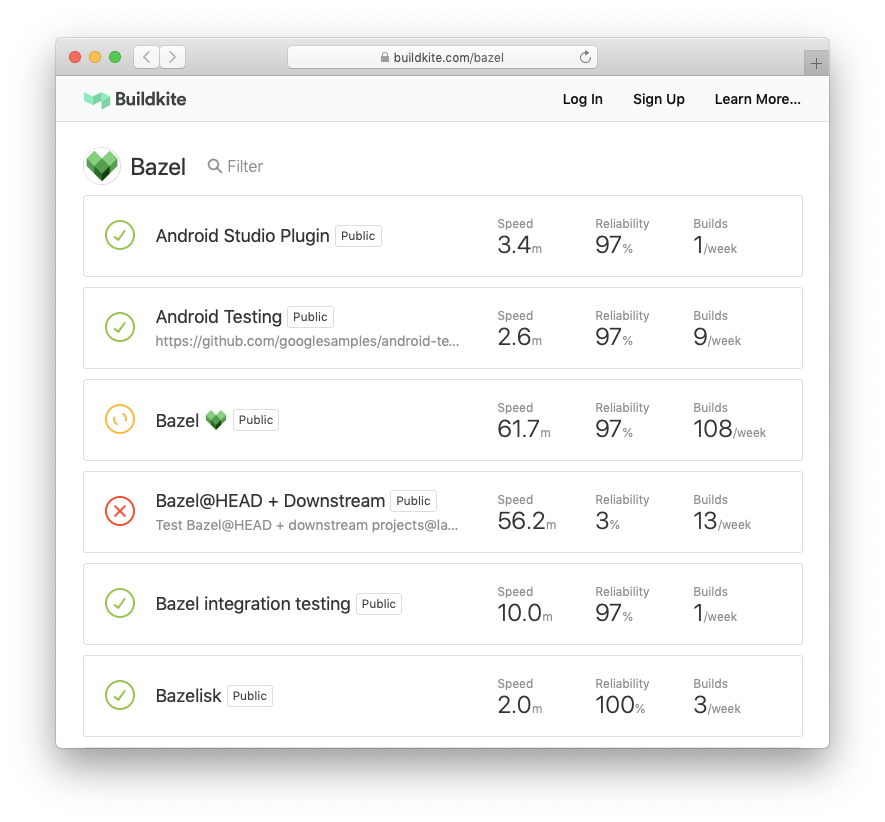Click the Buildkite logo icon
The image size is (885, 822).
pos(97,99)
